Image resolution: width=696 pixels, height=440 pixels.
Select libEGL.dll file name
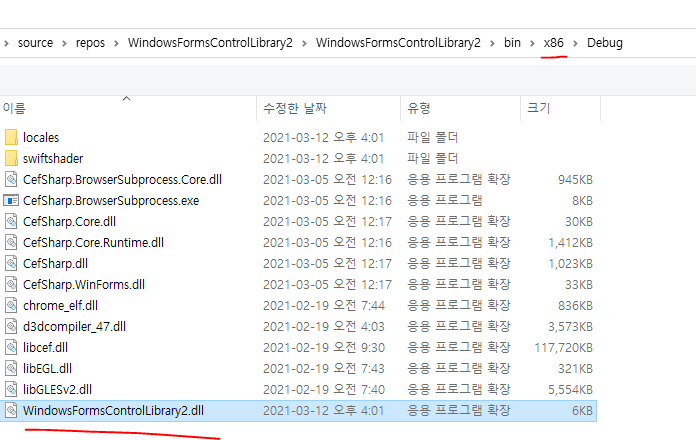(x=47, y=369)
